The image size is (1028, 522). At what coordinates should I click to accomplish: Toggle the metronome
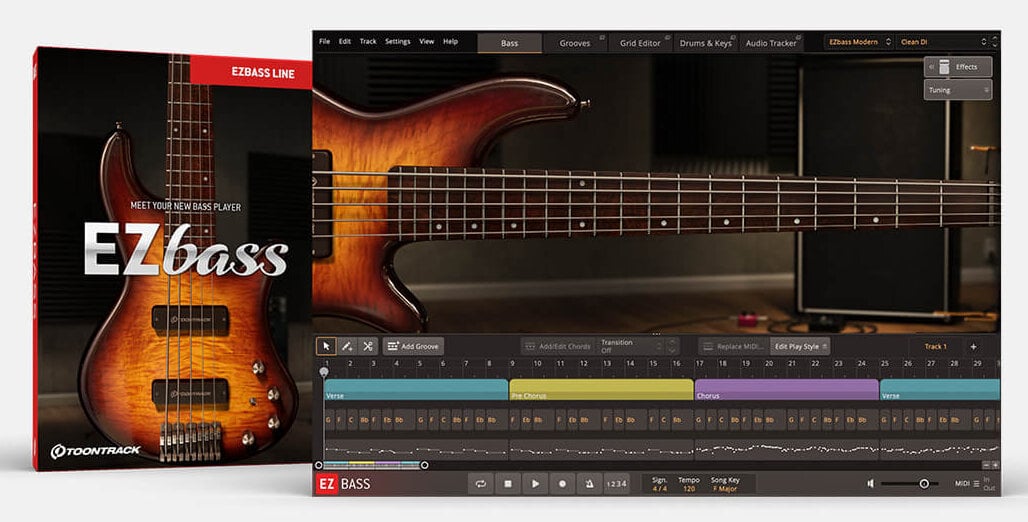click(589, 484)
